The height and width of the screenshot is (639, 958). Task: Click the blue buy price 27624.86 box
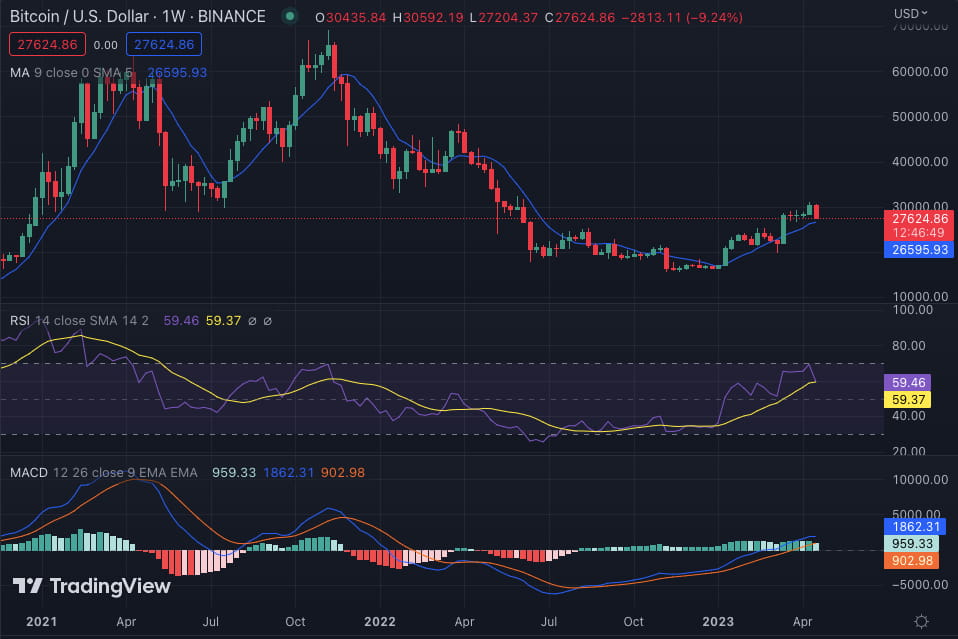[164, 45]
